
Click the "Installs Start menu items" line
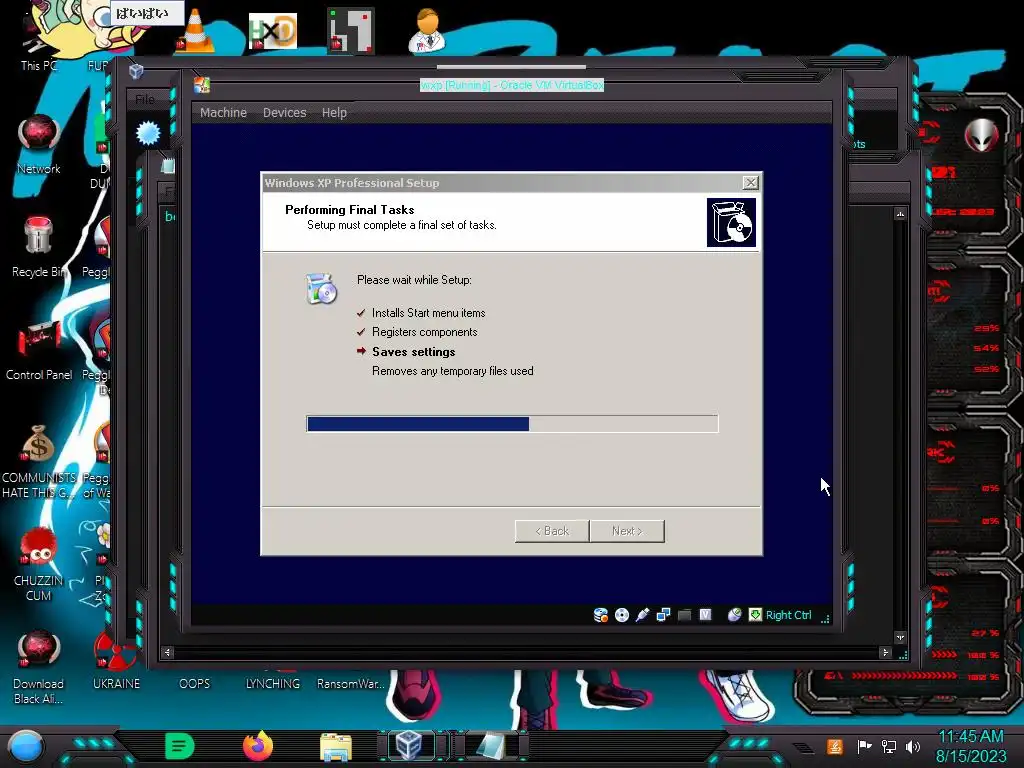point(428,313)
